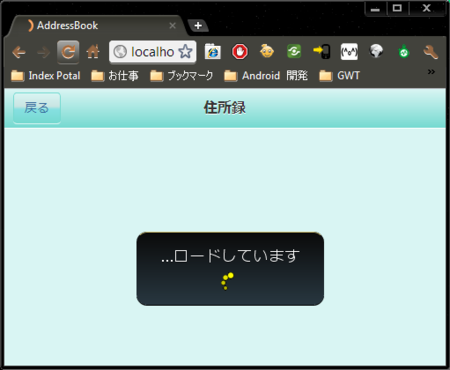Click the ロードしています loading message
The width and height of the screenshot is (450, 370).
pos(230,256)
